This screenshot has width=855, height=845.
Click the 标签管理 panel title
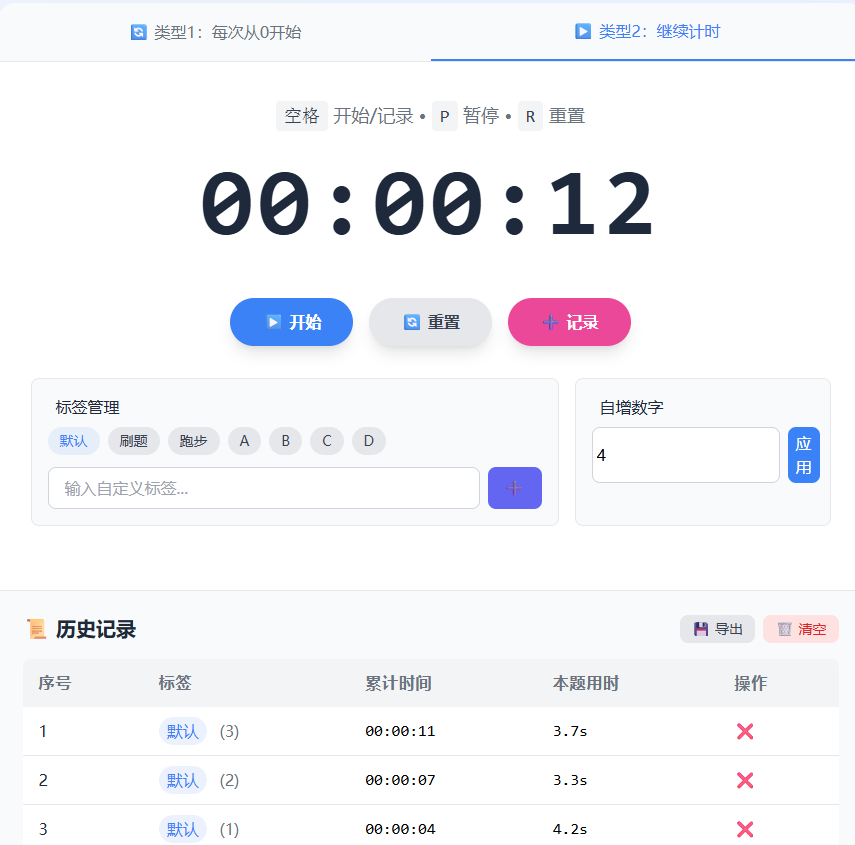coord(87,407)
